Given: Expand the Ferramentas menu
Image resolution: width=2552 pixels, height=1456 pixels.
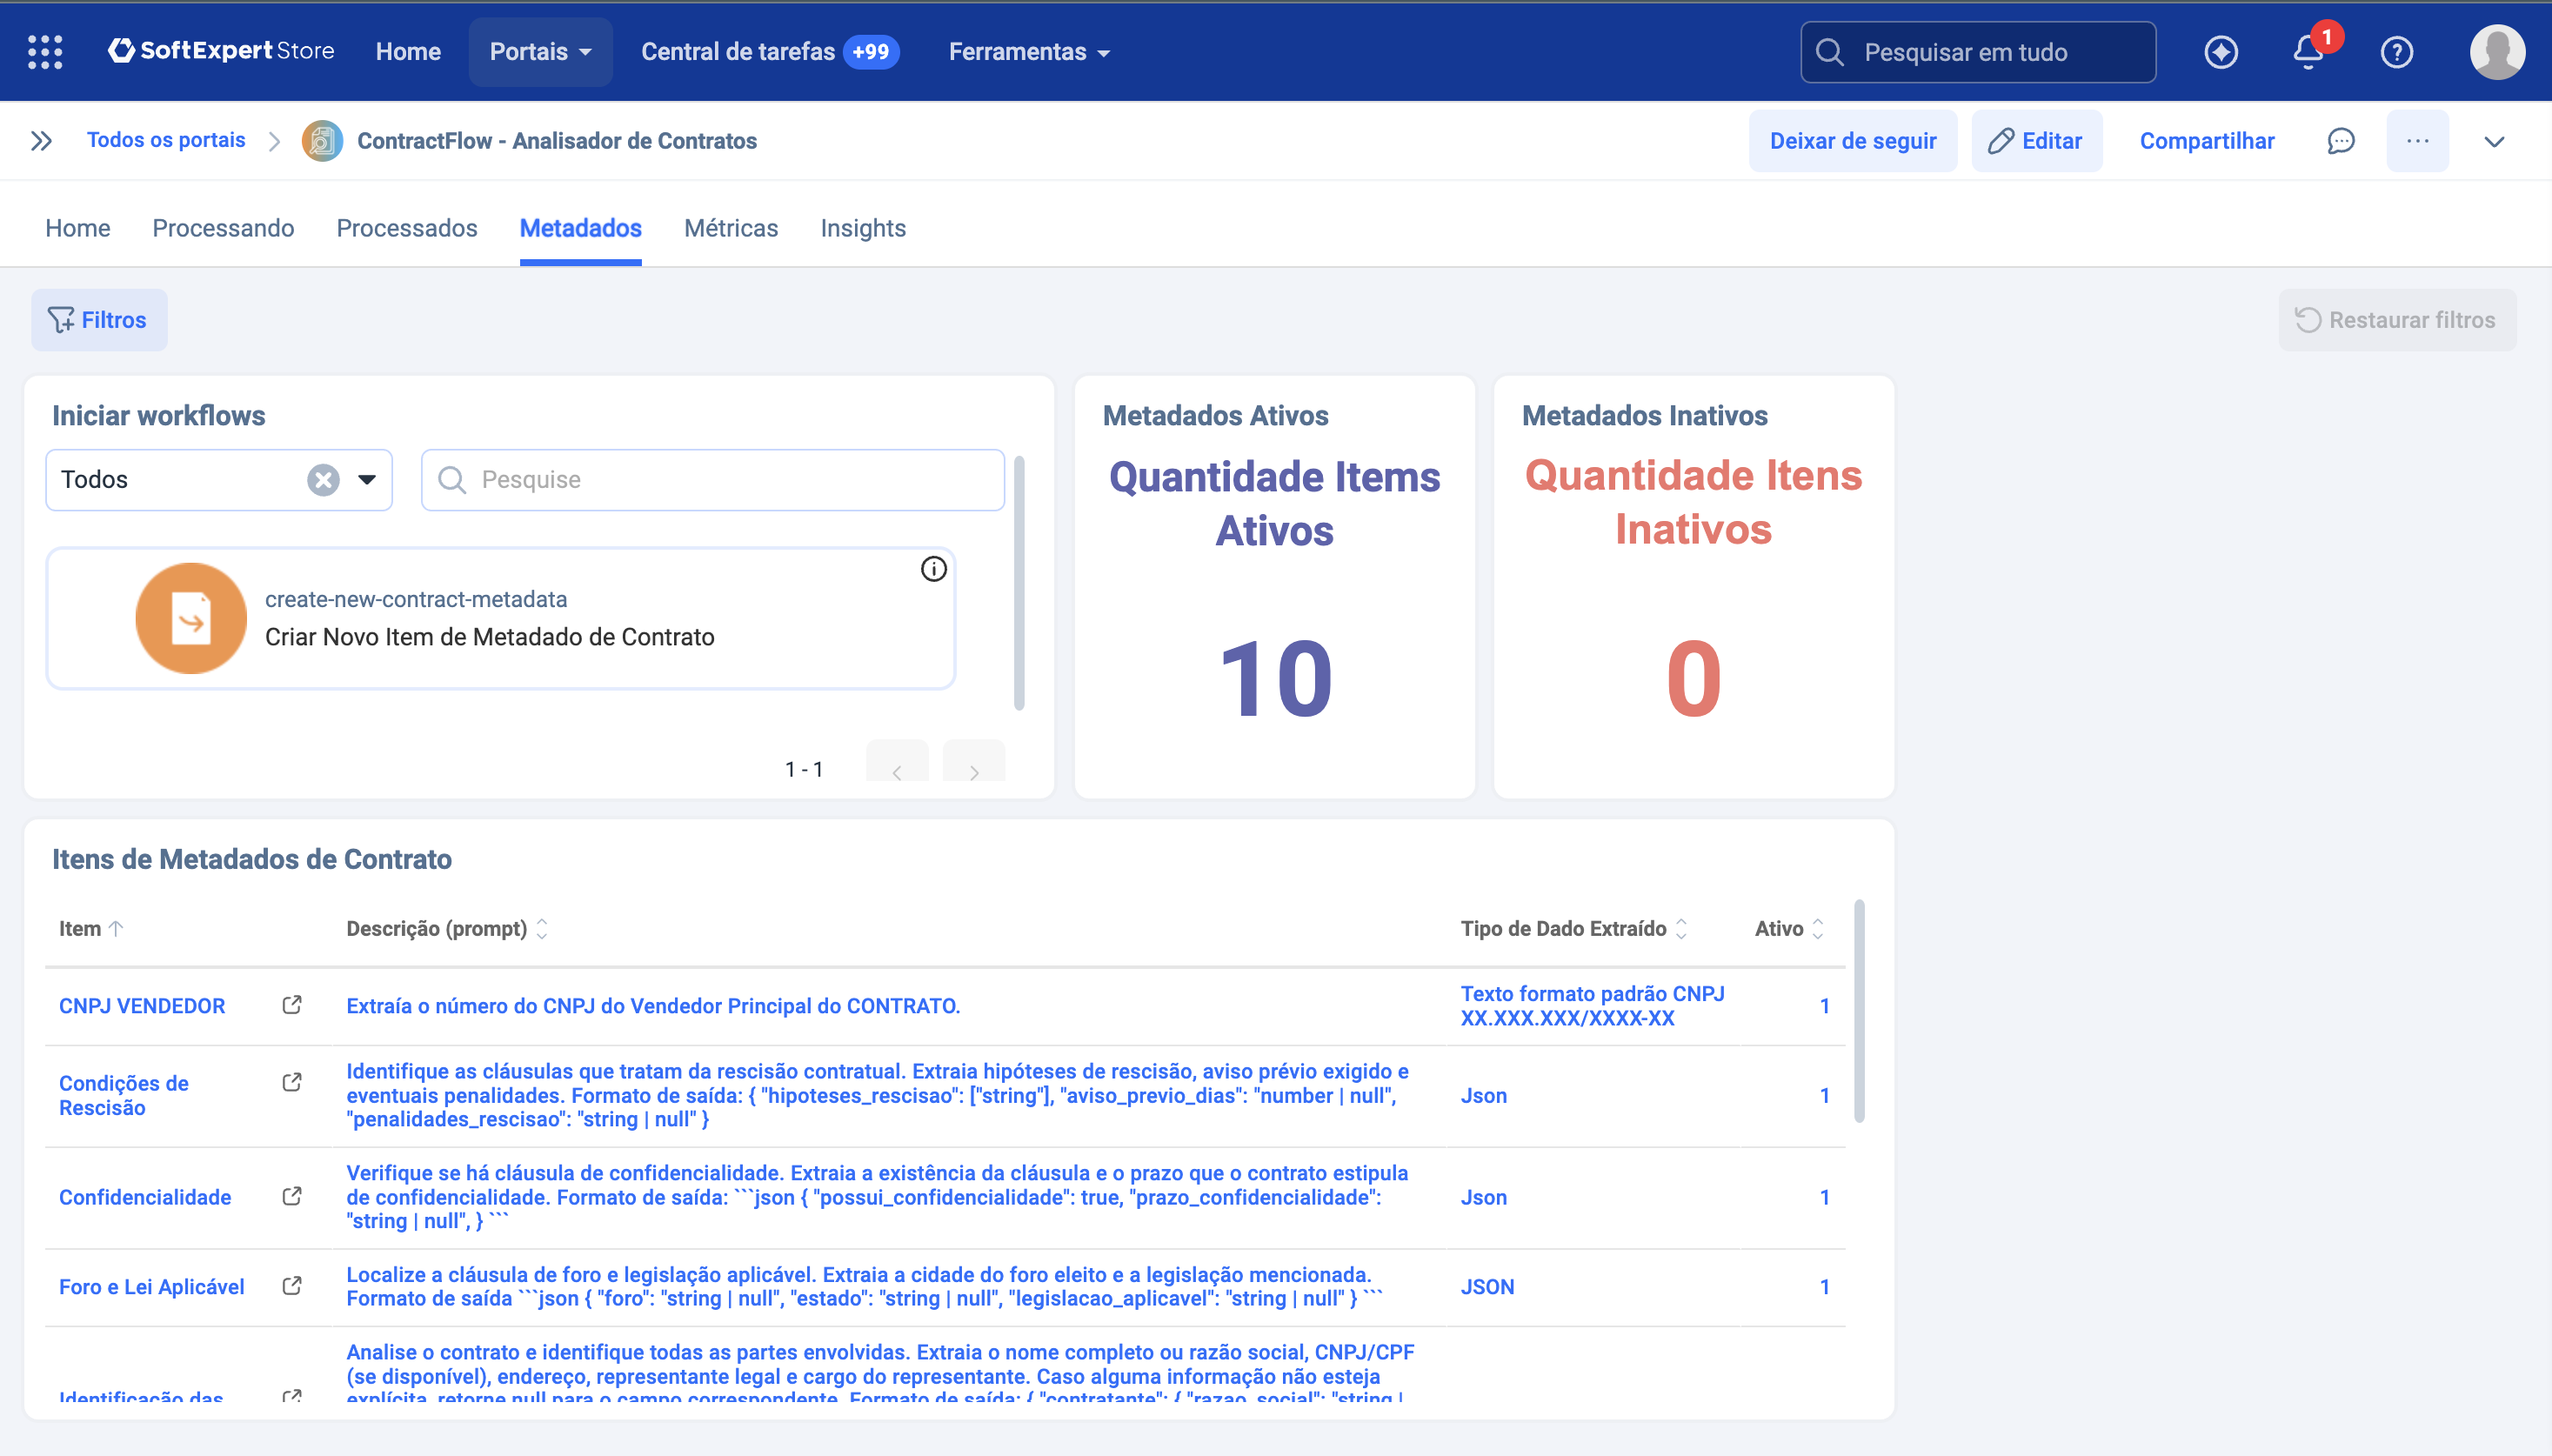Looking at the screenshot, I should [1028, 51].
